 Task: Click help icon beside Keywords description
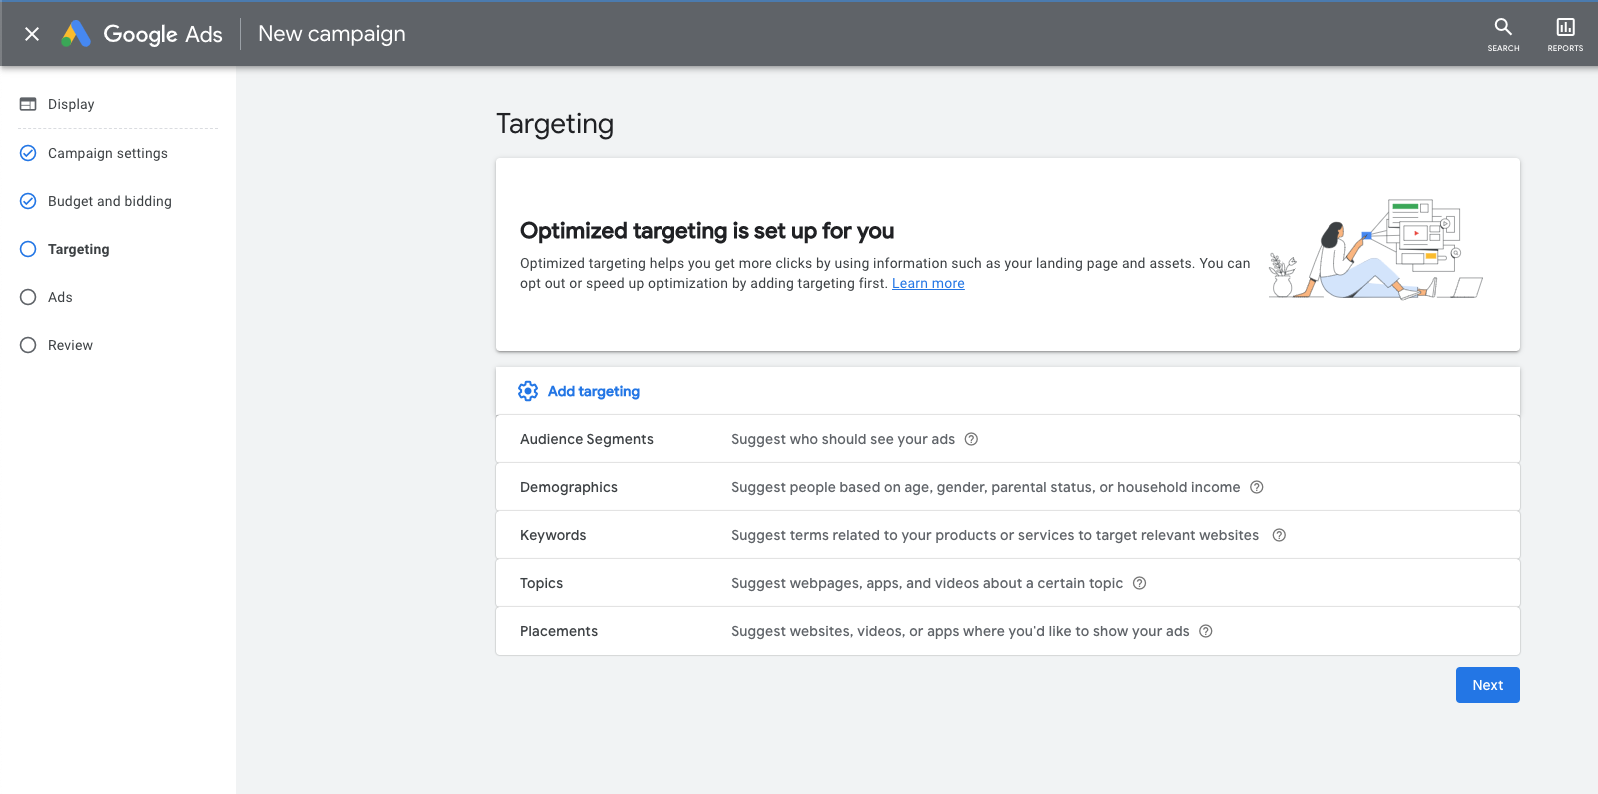tap(1279, 535)
